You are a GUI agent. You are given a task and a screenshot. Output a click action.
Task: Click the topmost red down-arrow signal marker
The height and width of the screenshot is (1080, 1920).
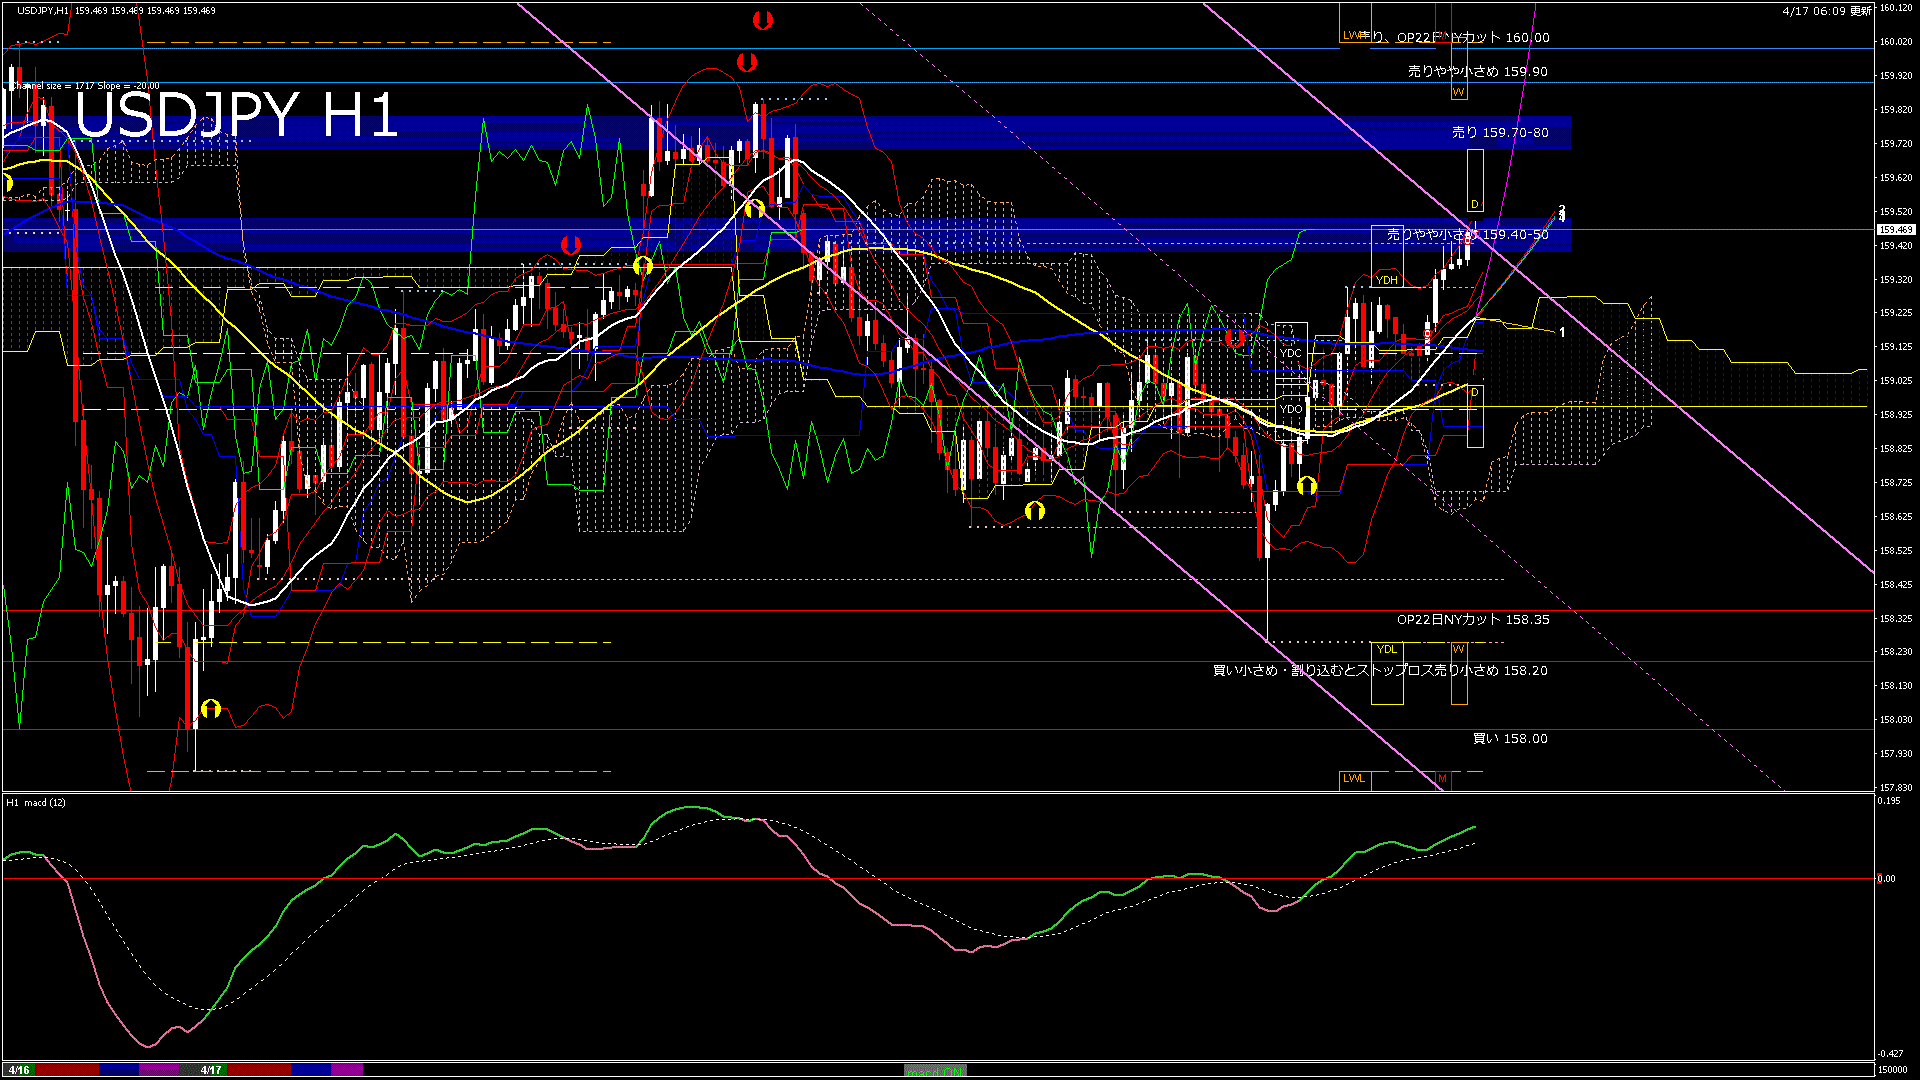coord(762,20)
